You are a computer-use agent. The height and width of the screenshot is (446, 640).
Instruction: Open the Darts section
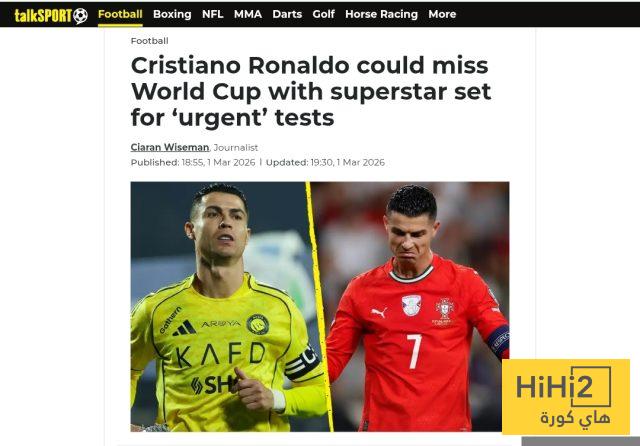287,14
